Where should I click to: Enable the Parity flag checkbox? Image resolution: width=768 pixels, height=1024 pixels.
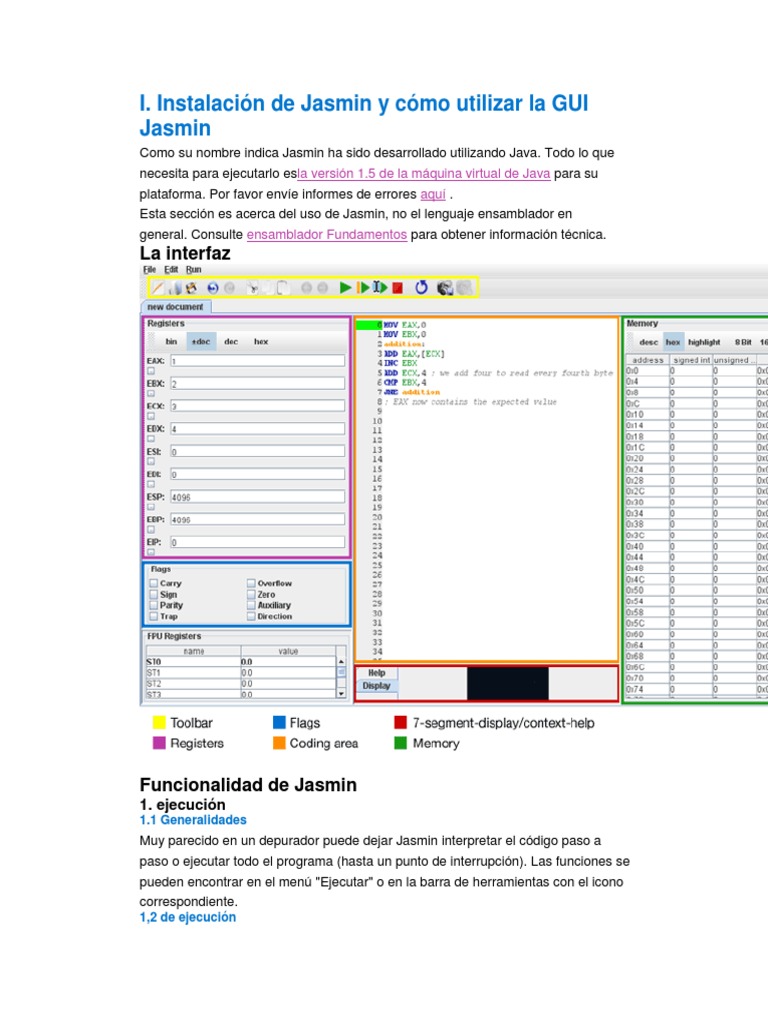153,605
